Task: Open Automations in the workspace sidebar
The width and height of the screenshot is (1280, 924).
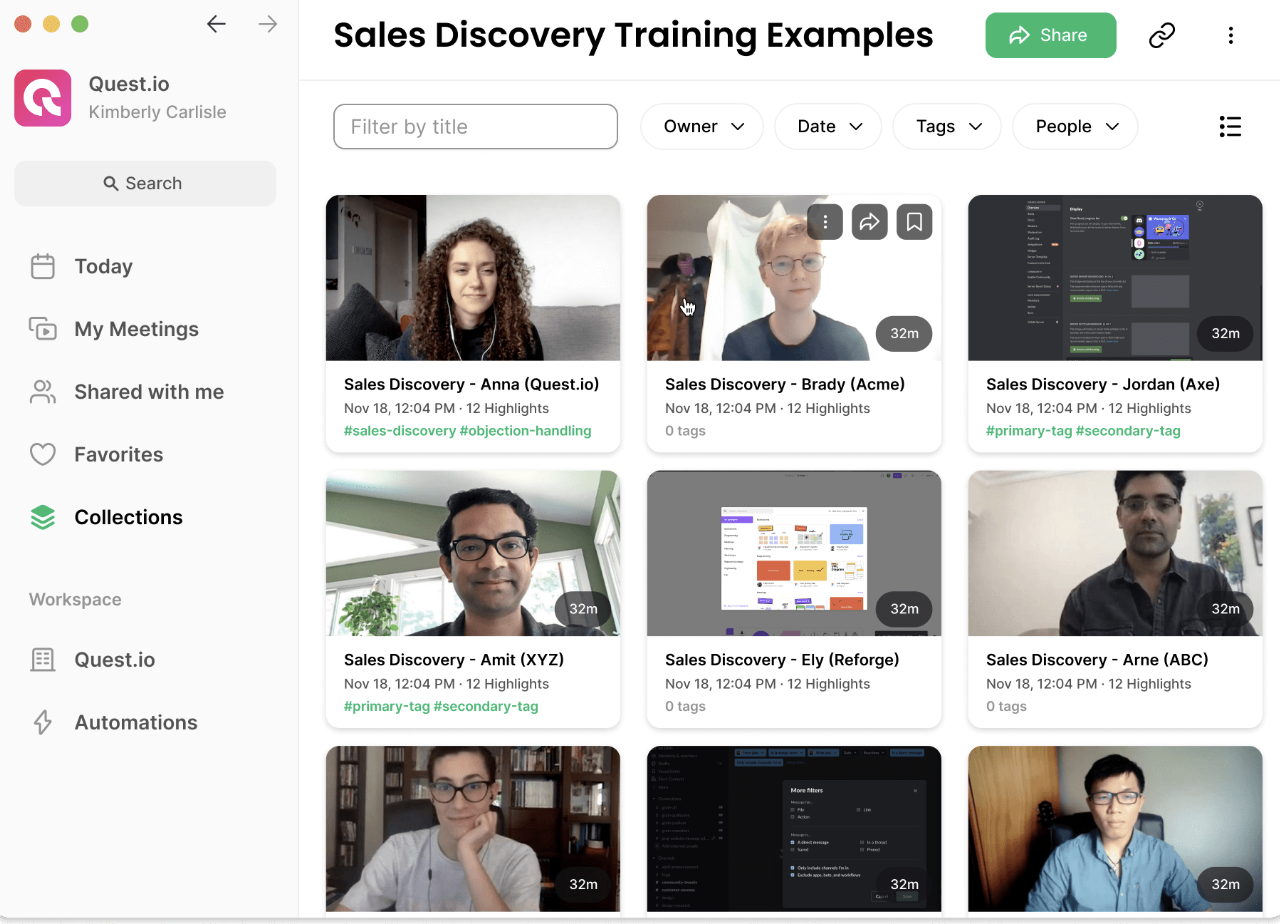Action: pyautogui.click(x=135, y=722)
